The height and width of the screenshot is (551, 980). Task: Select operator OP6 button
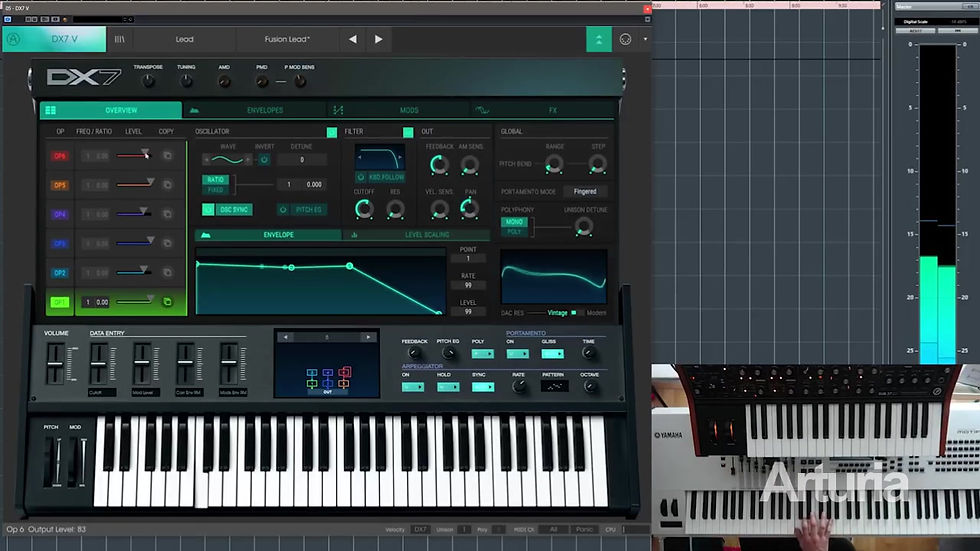coord(60,156)
